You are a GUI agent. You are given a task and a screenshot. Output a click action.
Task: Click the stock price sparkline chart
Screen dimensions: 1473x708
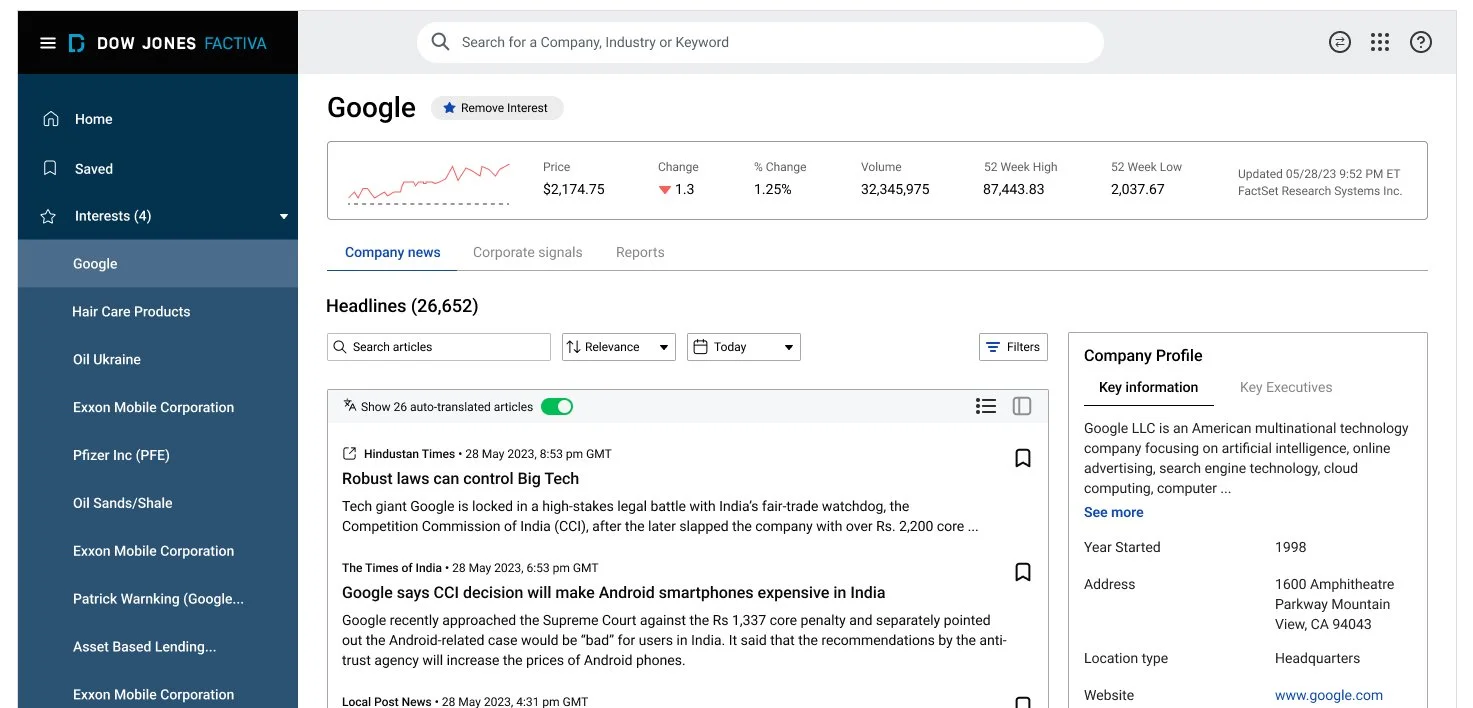point(429,183)
